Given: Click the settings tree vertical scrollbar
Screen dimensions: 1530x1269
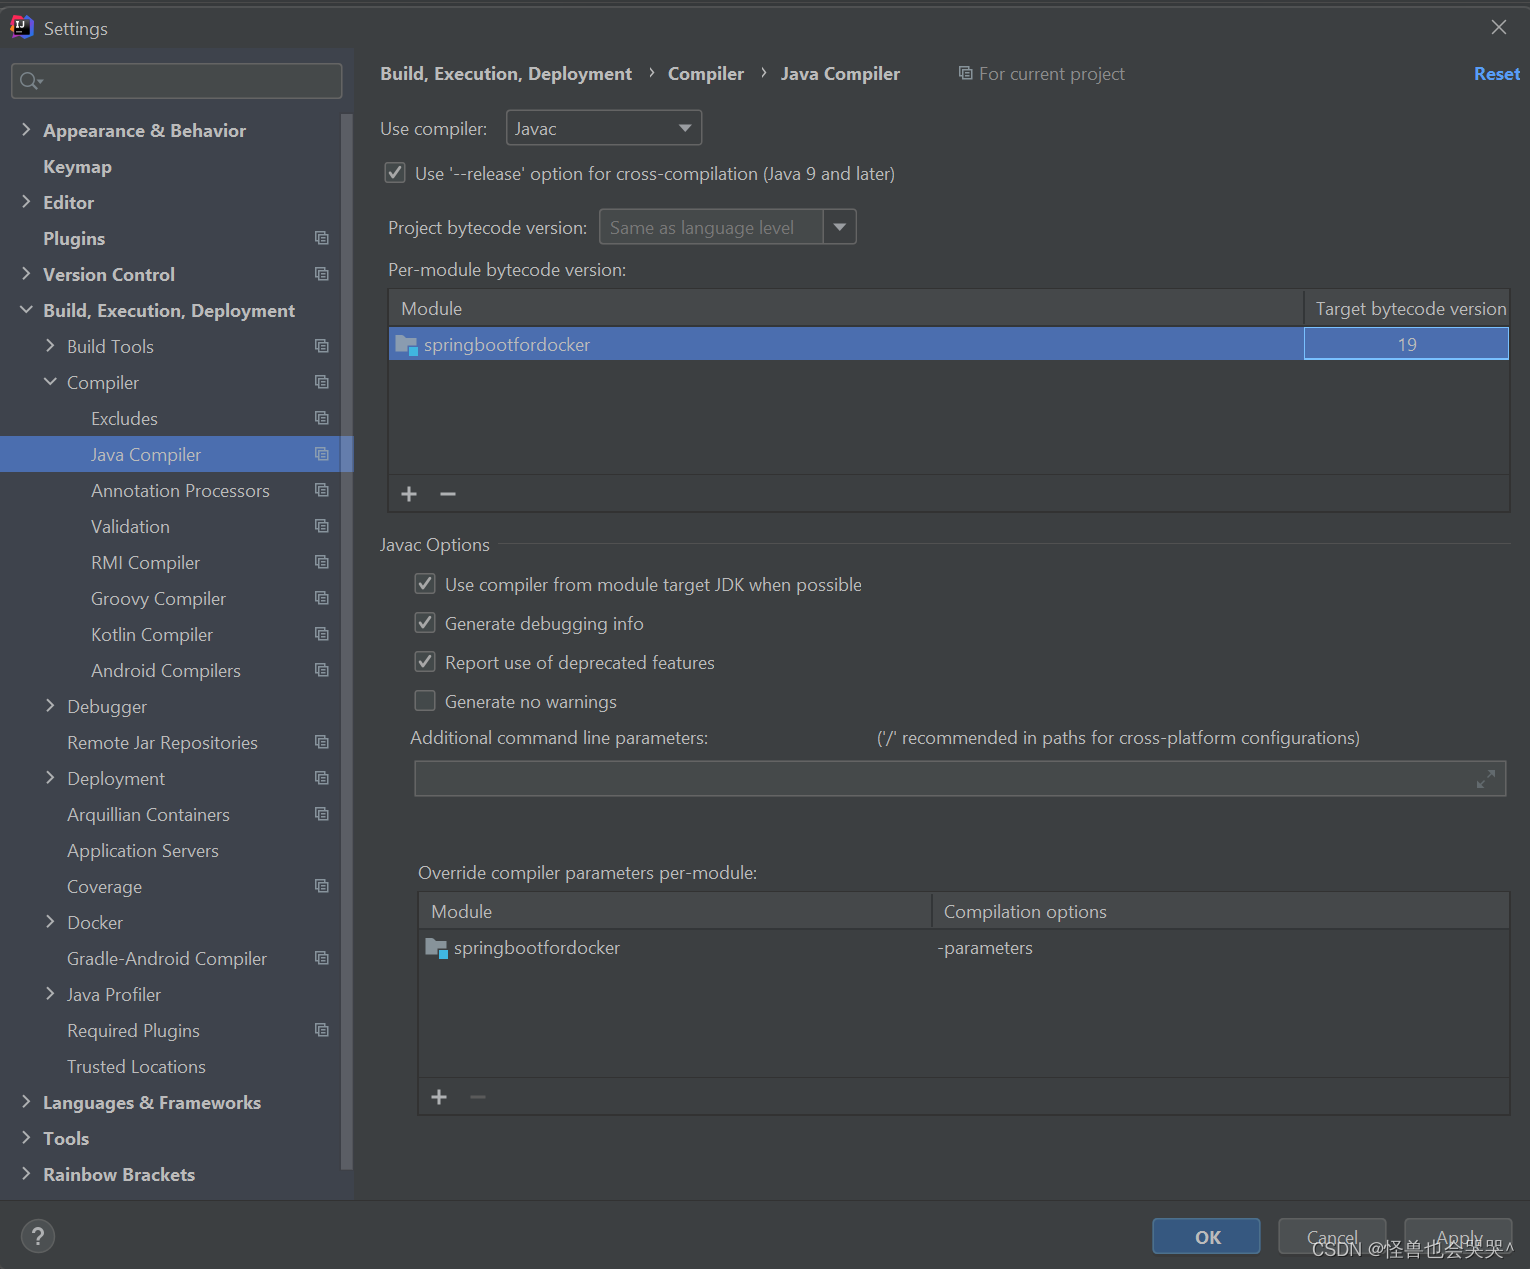Looking at the screenshot, I should (x=346, y=640).
